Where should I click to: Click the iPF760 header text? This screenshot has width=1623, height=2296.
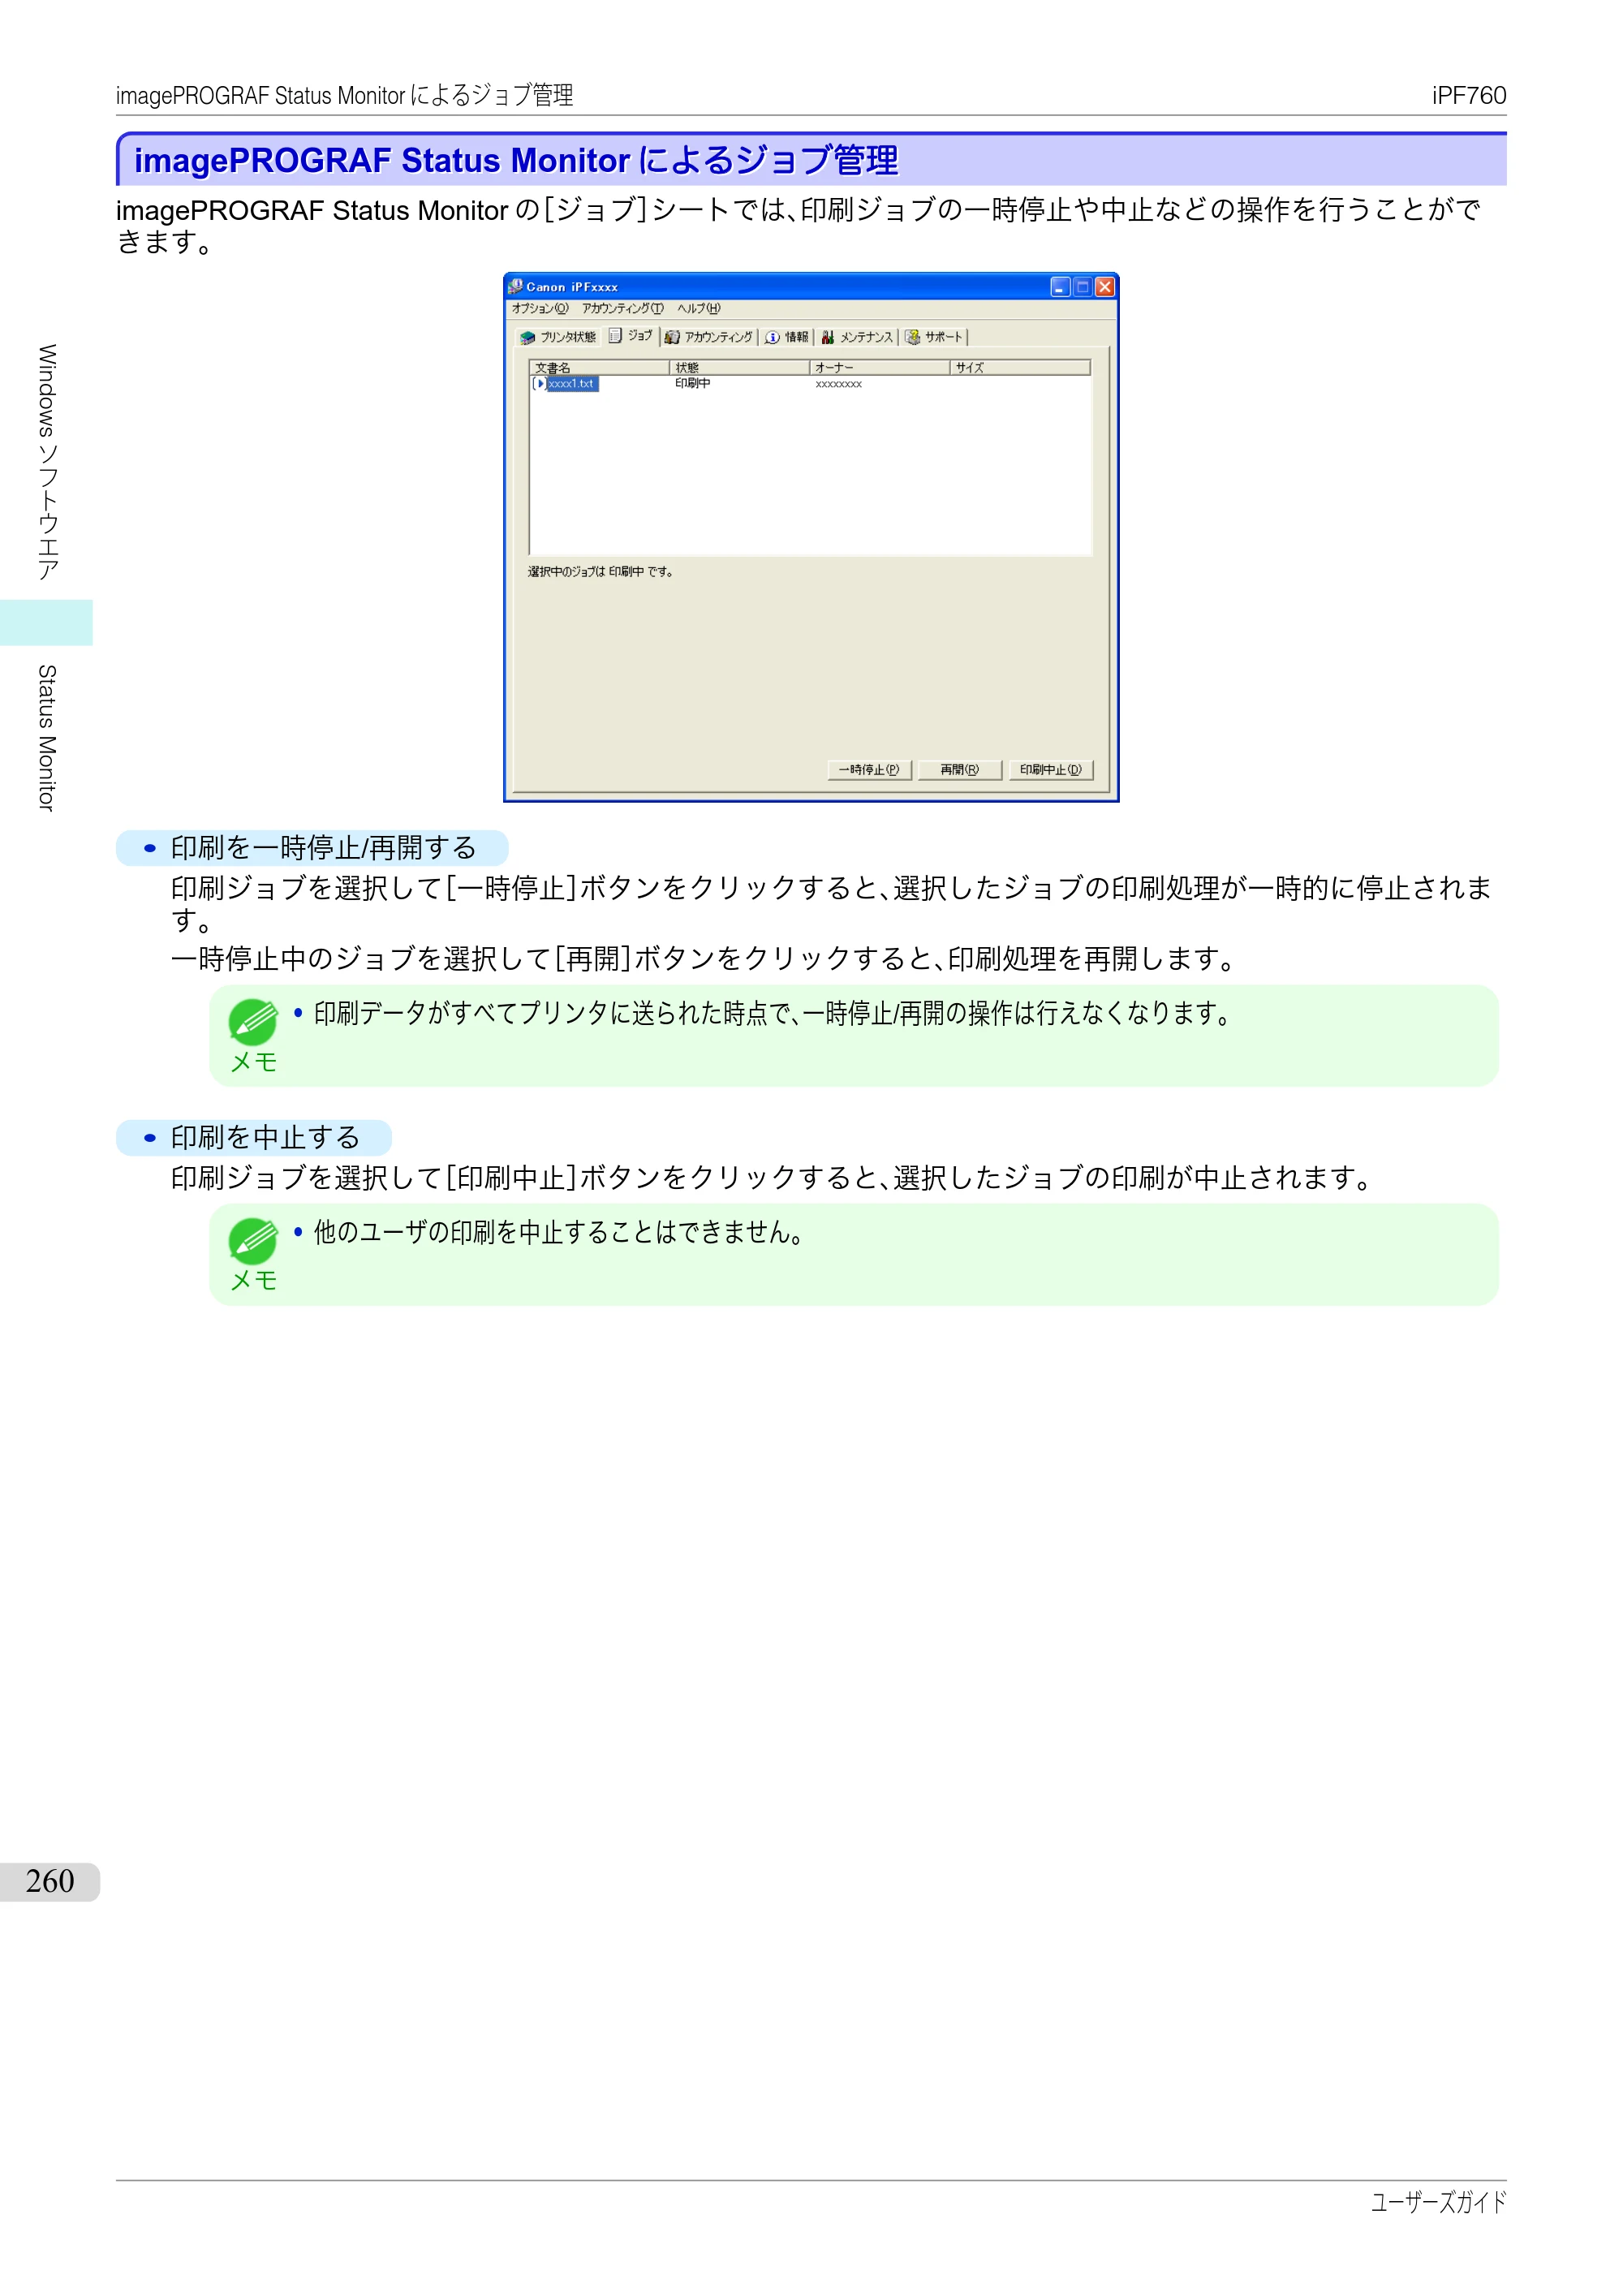click(1468, 95)
